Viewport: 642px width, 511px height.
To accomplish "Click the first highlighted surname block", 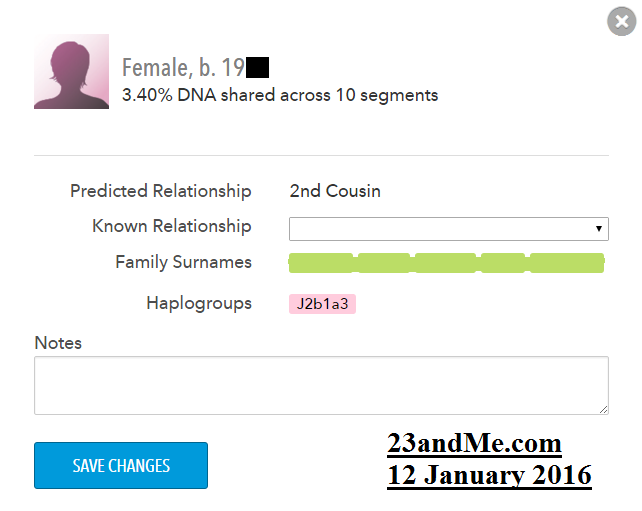I will 320,263.
